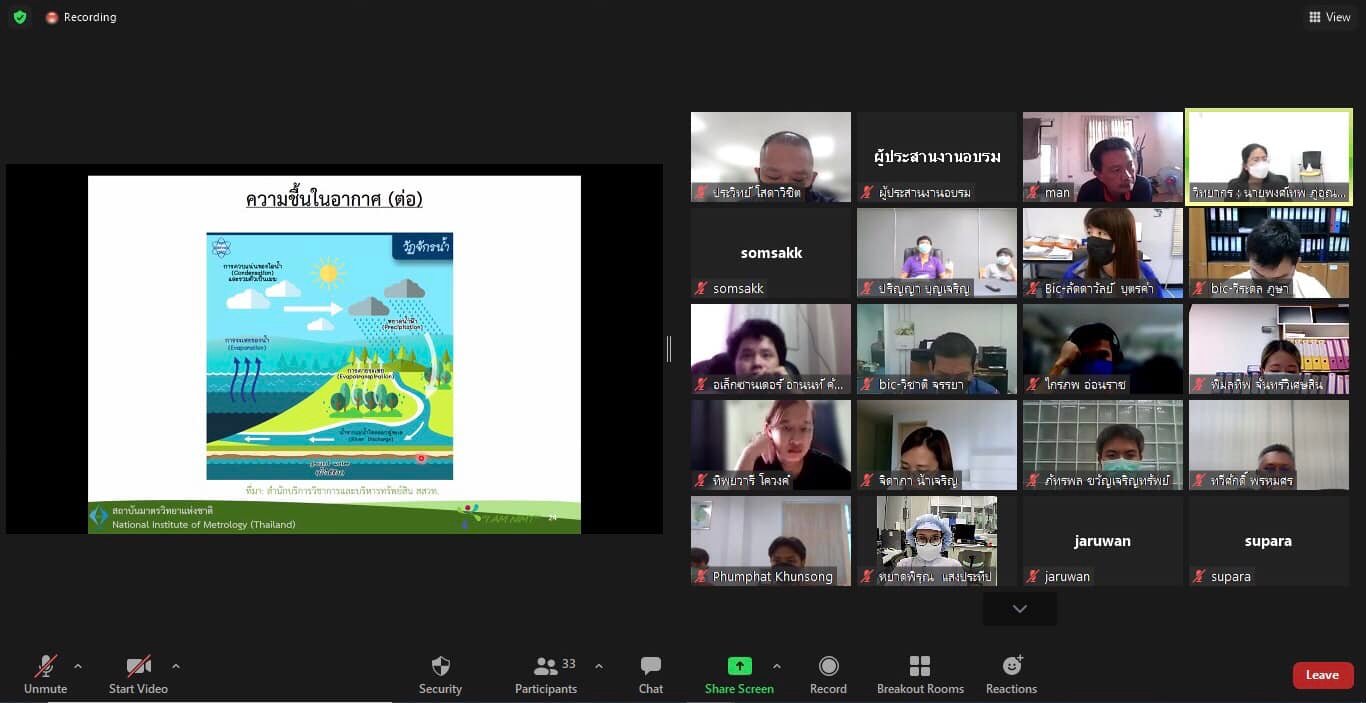Start Video with the camera toggle

click(x=138, y=674)
